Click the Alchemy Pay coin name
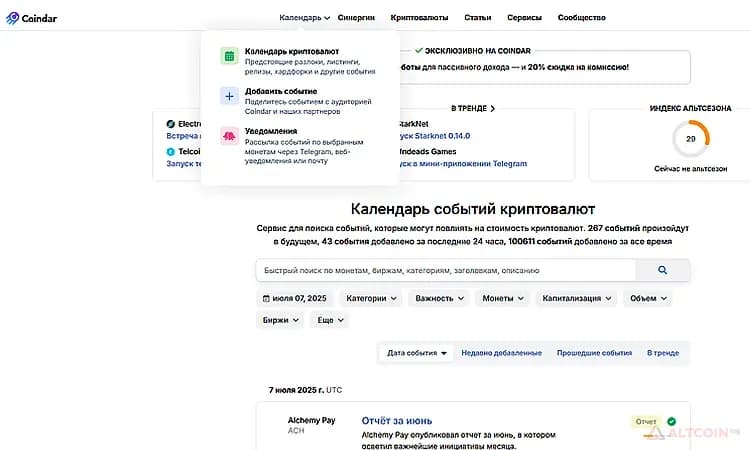The height and width of the screenshot is (450, 750). (x=311, y=420)
